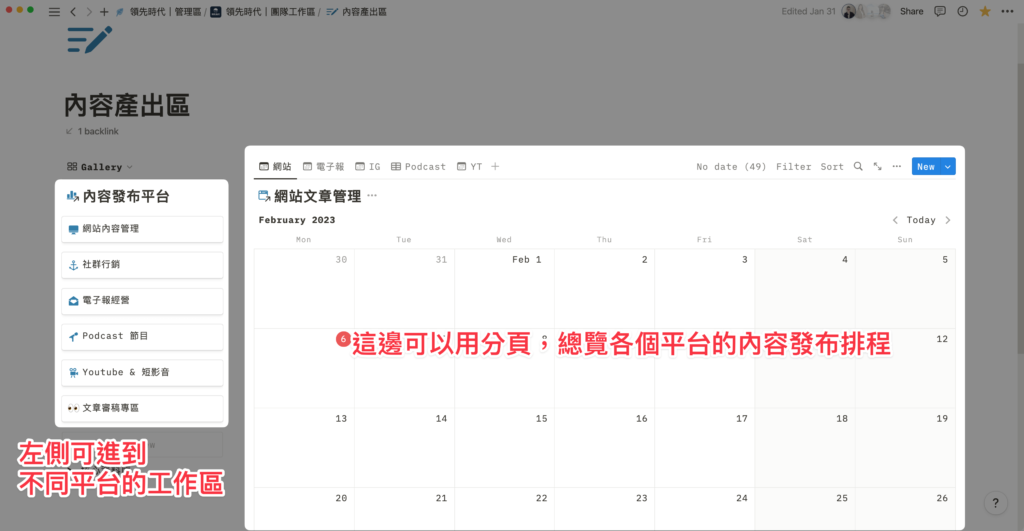Add a new view with the plus
Viewport: 1024px width, 531px height.
tap(495, 167)
